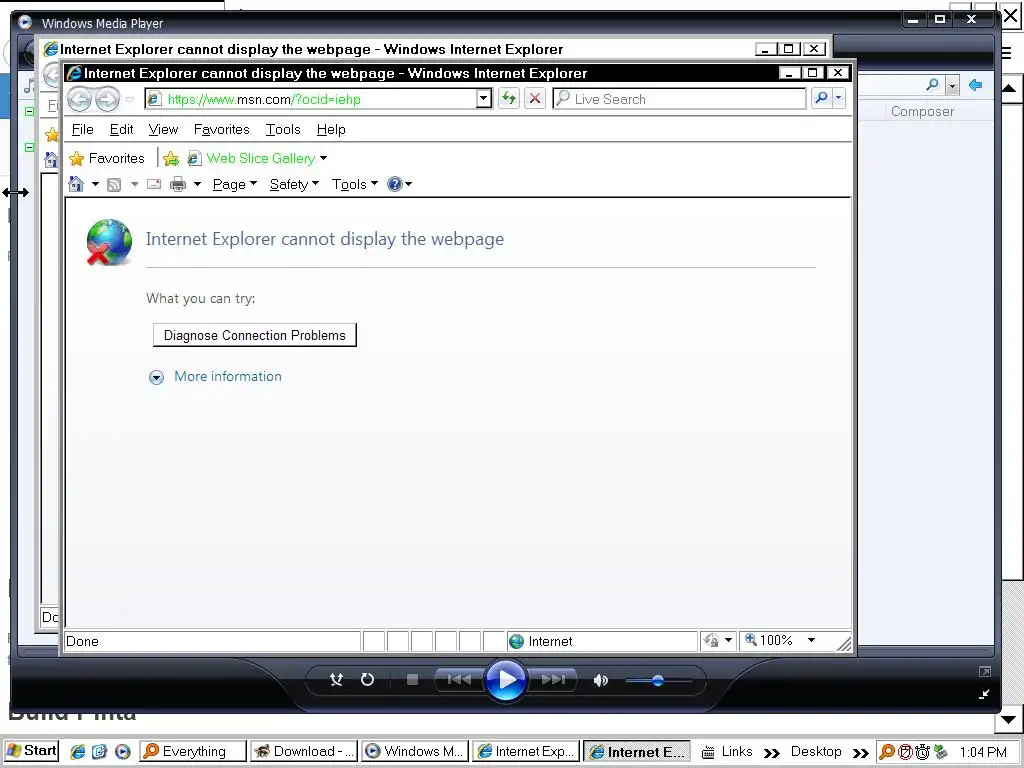The height and width of the screenshot is (768, 1024).
Task: Open the Home button dropdown arrow
Action: coord(95,184)
